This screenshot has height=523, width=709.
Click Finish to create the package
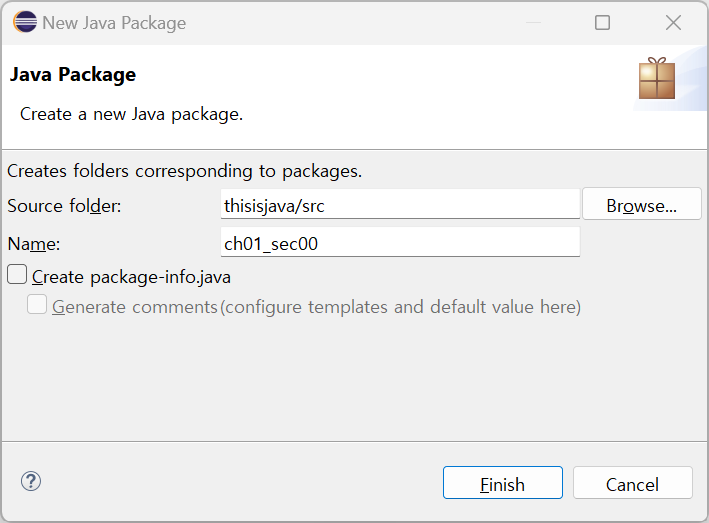pyautogui.click(x=502, y=483)
